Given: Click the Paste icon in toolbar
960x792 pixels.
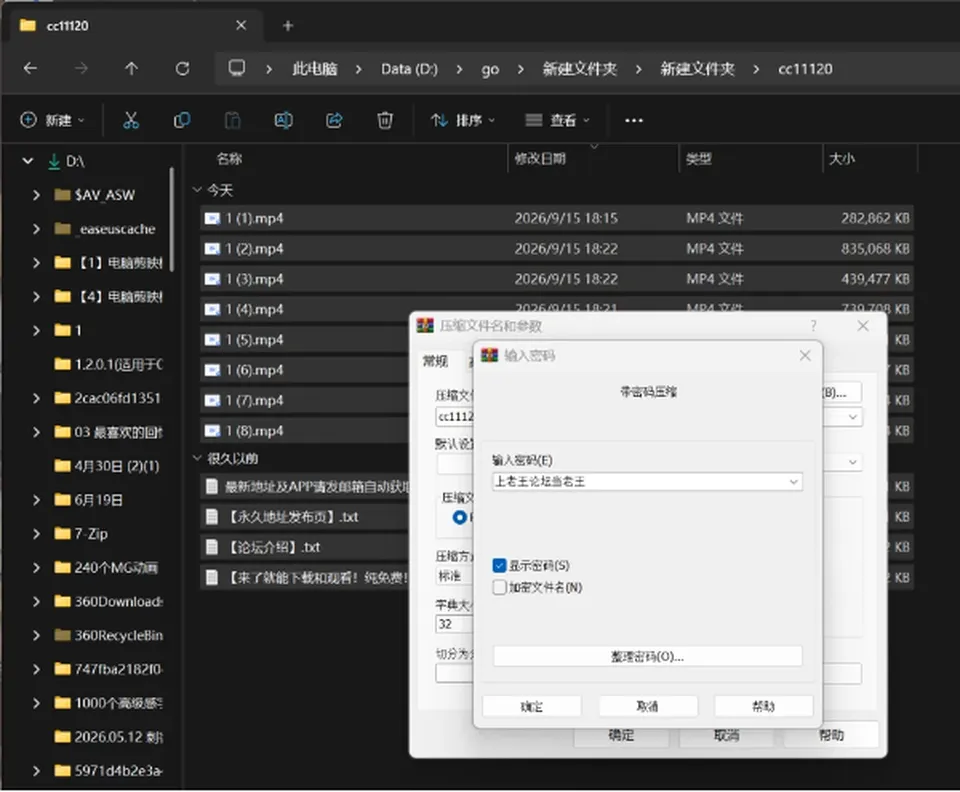Looking at the screenshot, I should (x=233, y=120).
